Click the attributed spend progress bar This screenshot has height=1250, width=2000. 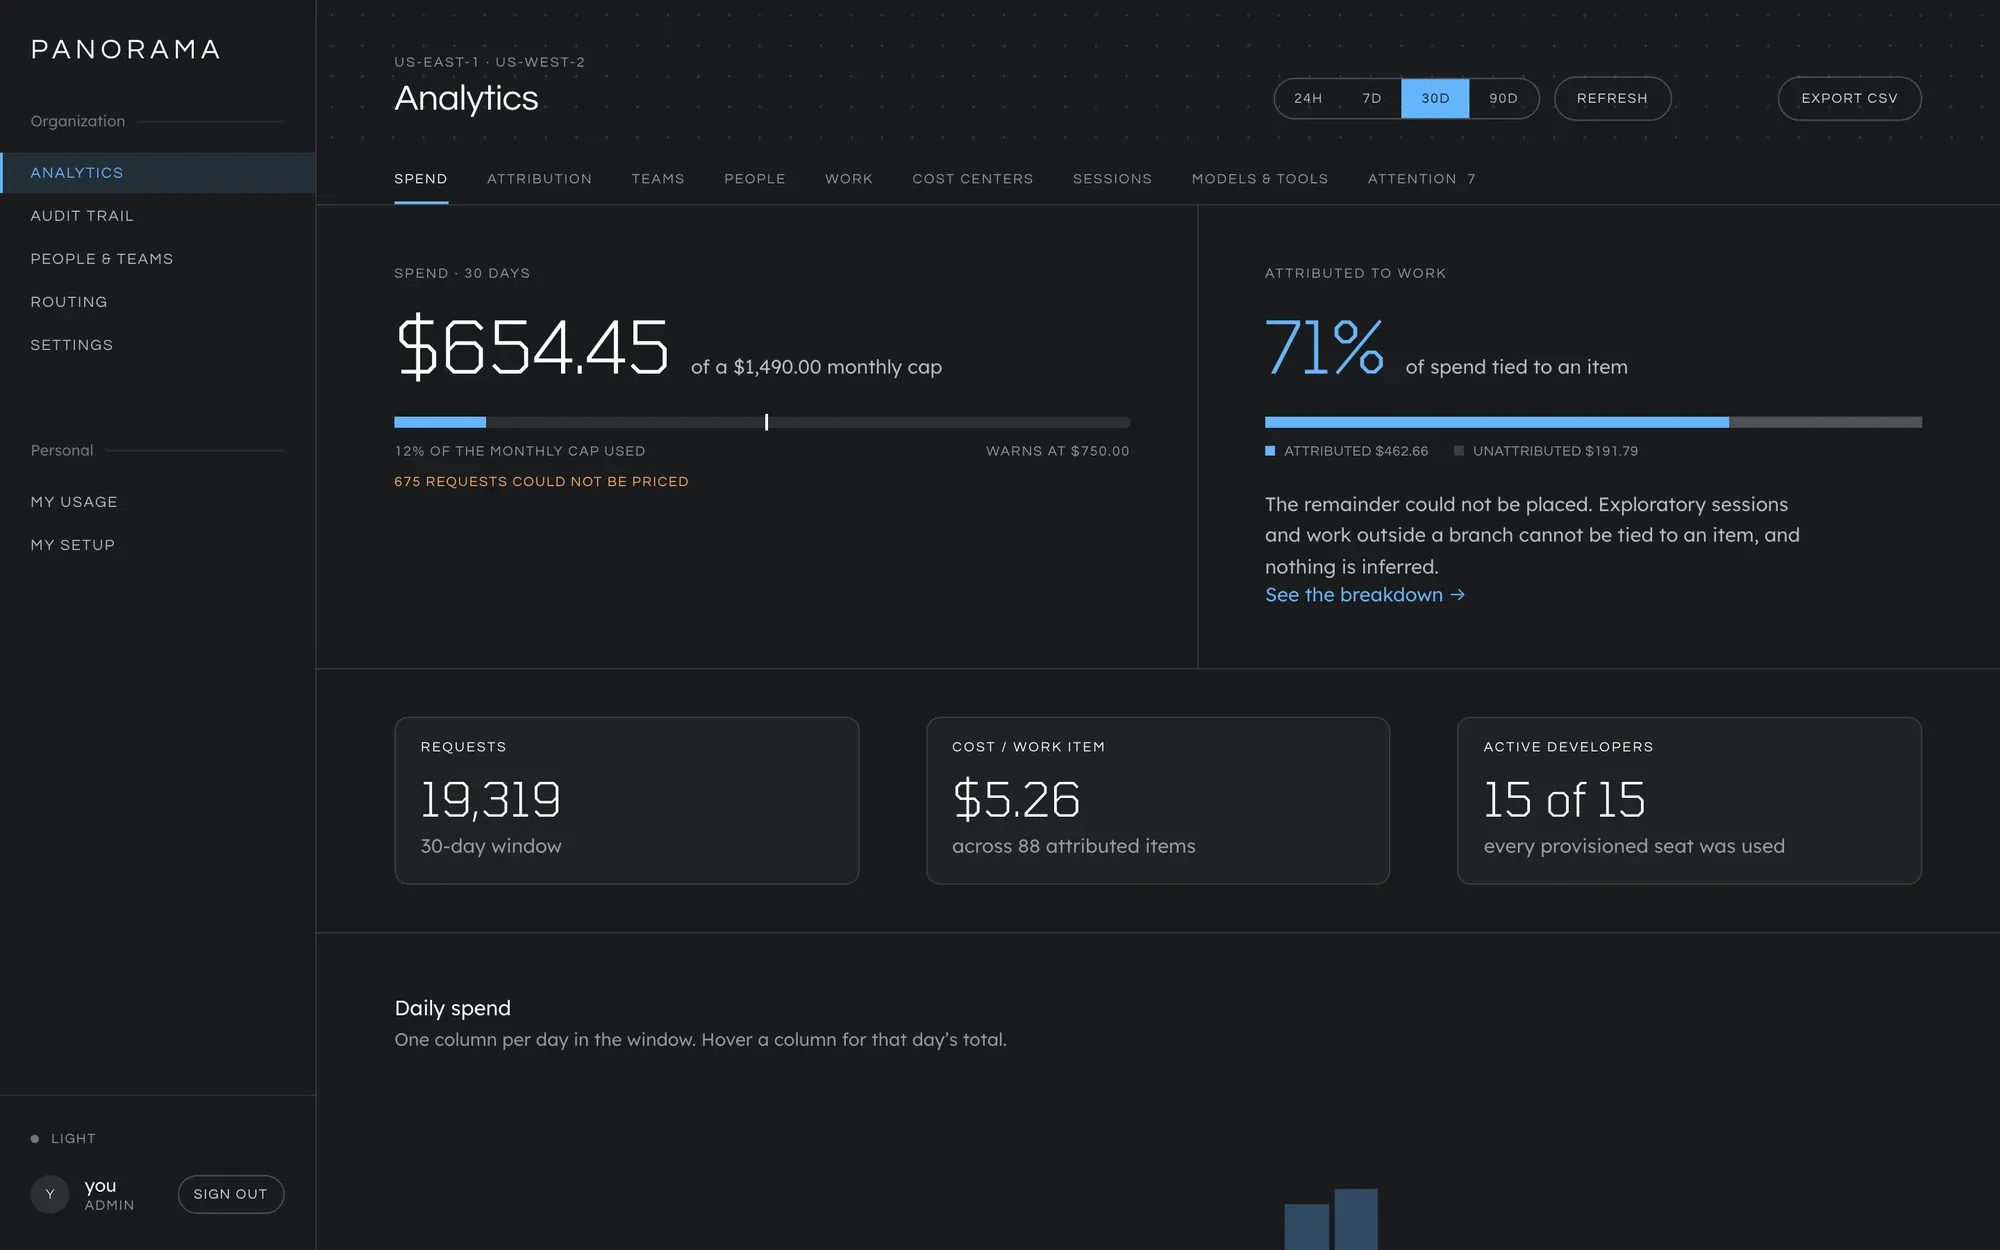coord(1593,422)
